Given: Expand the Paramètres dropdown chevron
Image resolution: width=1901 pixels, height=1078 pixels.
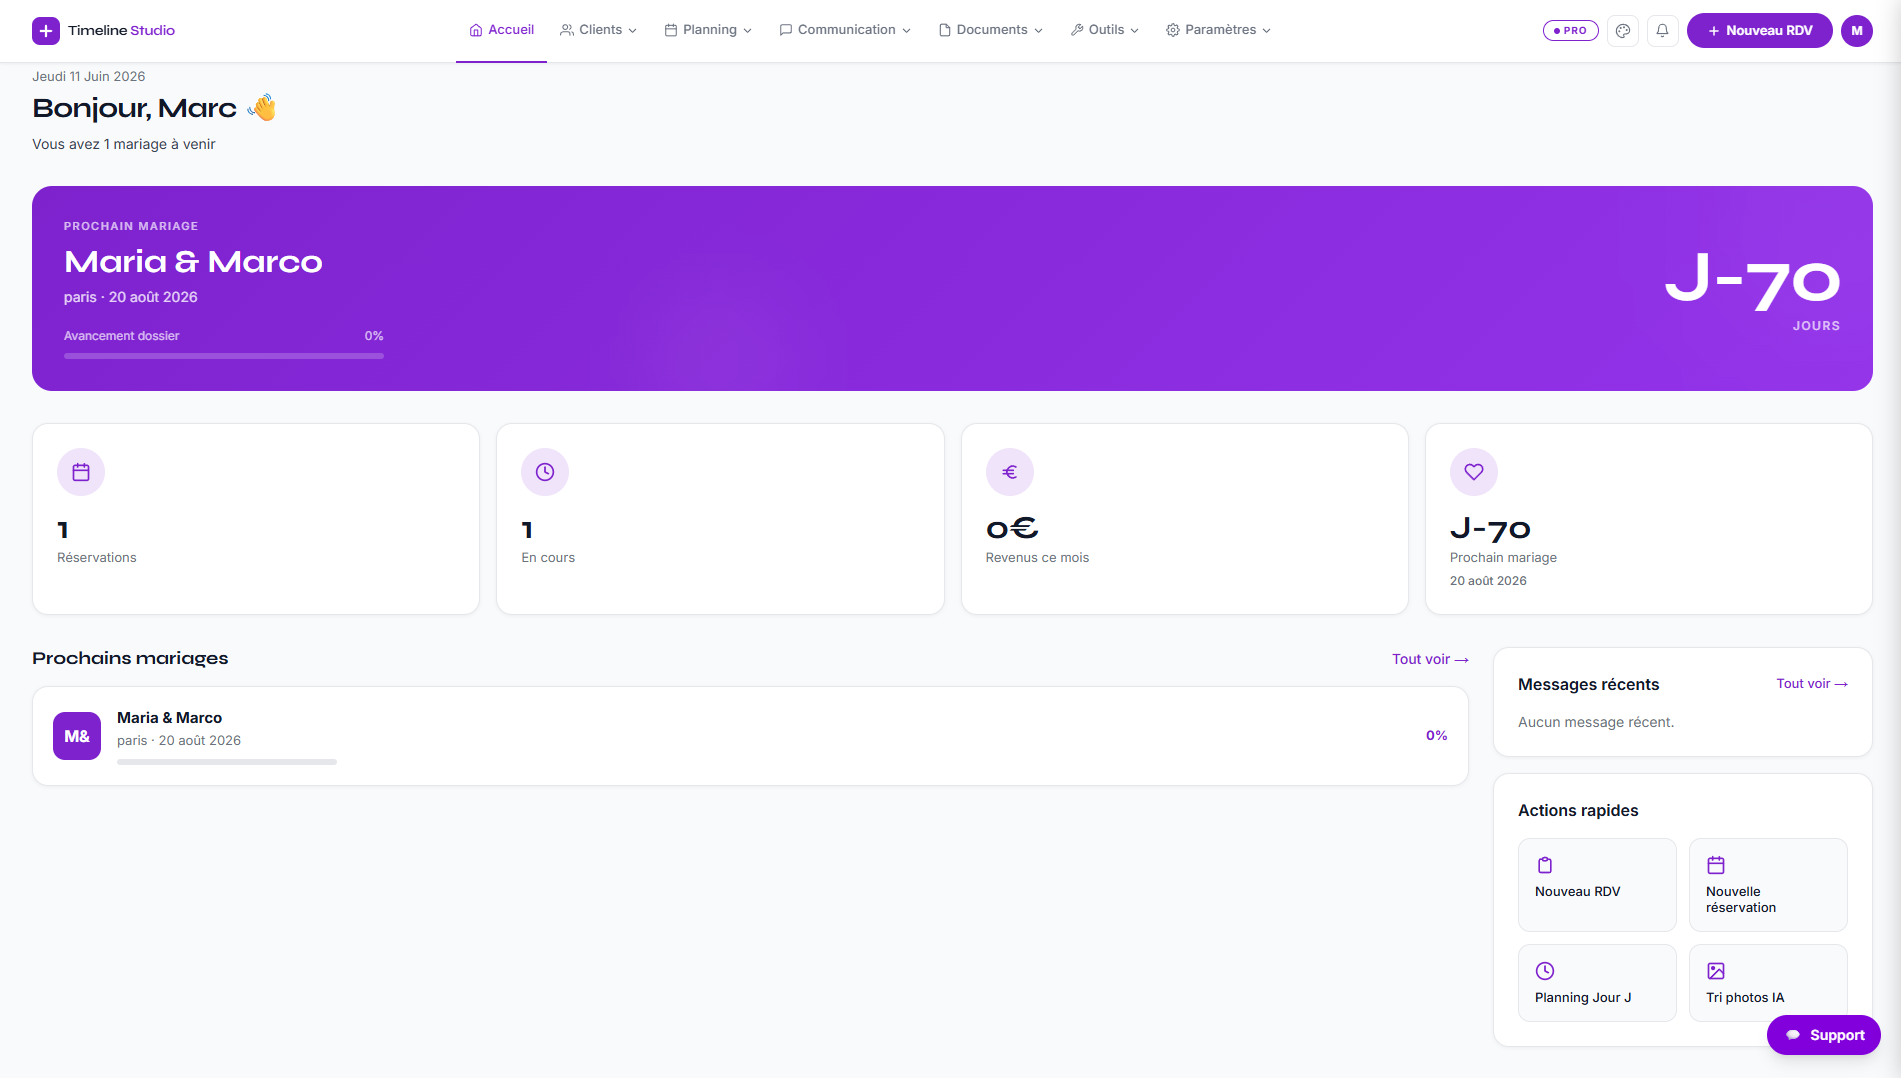Looking at the screenshot, I should [1267, 31].
